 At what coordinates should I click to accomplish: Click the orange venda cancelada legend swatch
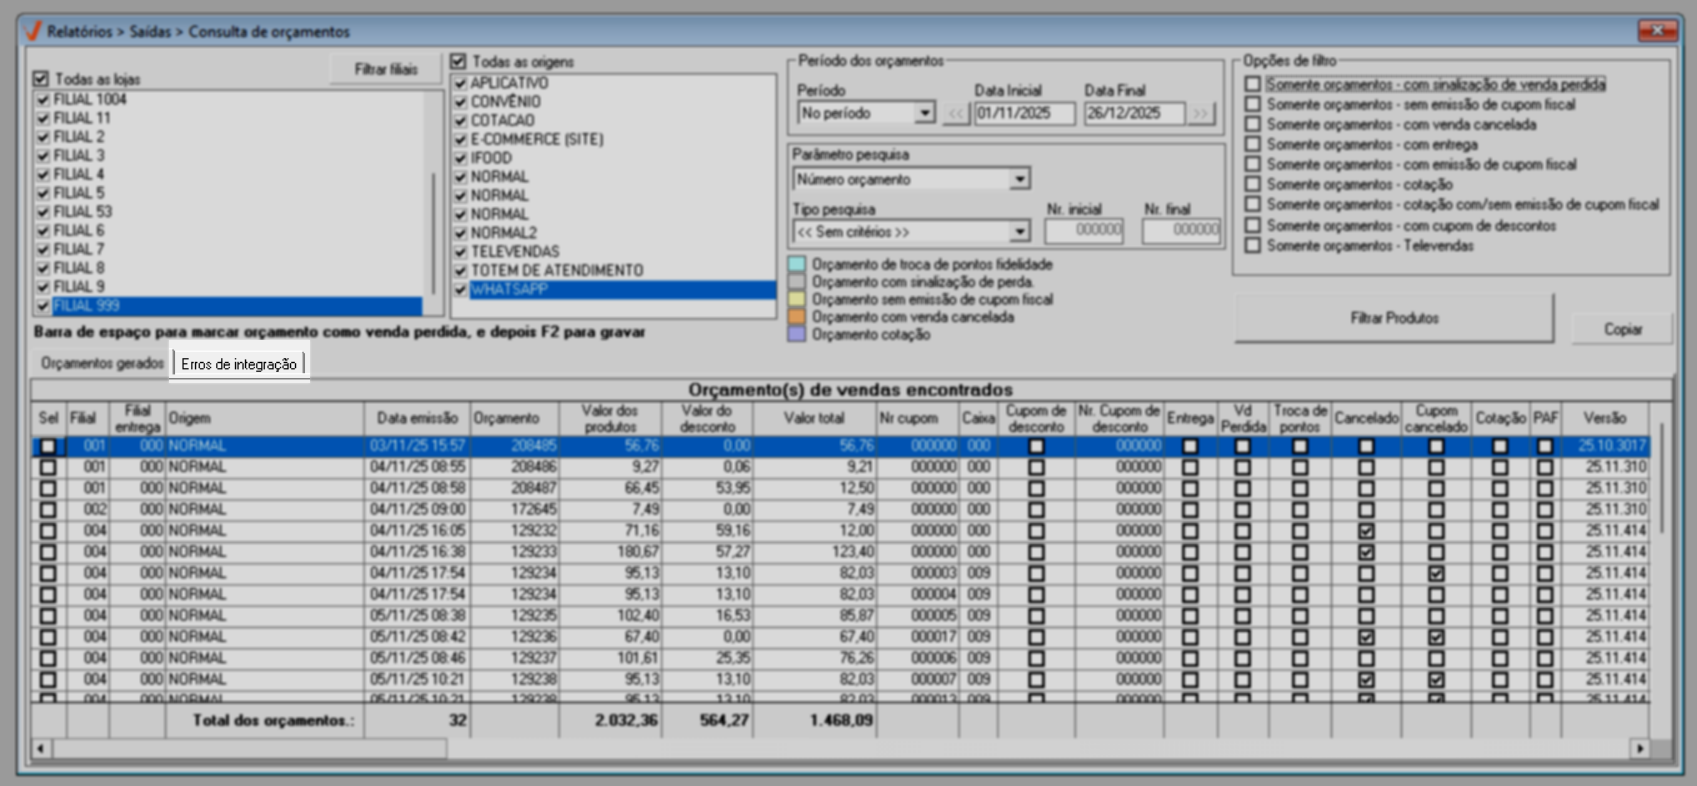(796, 318)
